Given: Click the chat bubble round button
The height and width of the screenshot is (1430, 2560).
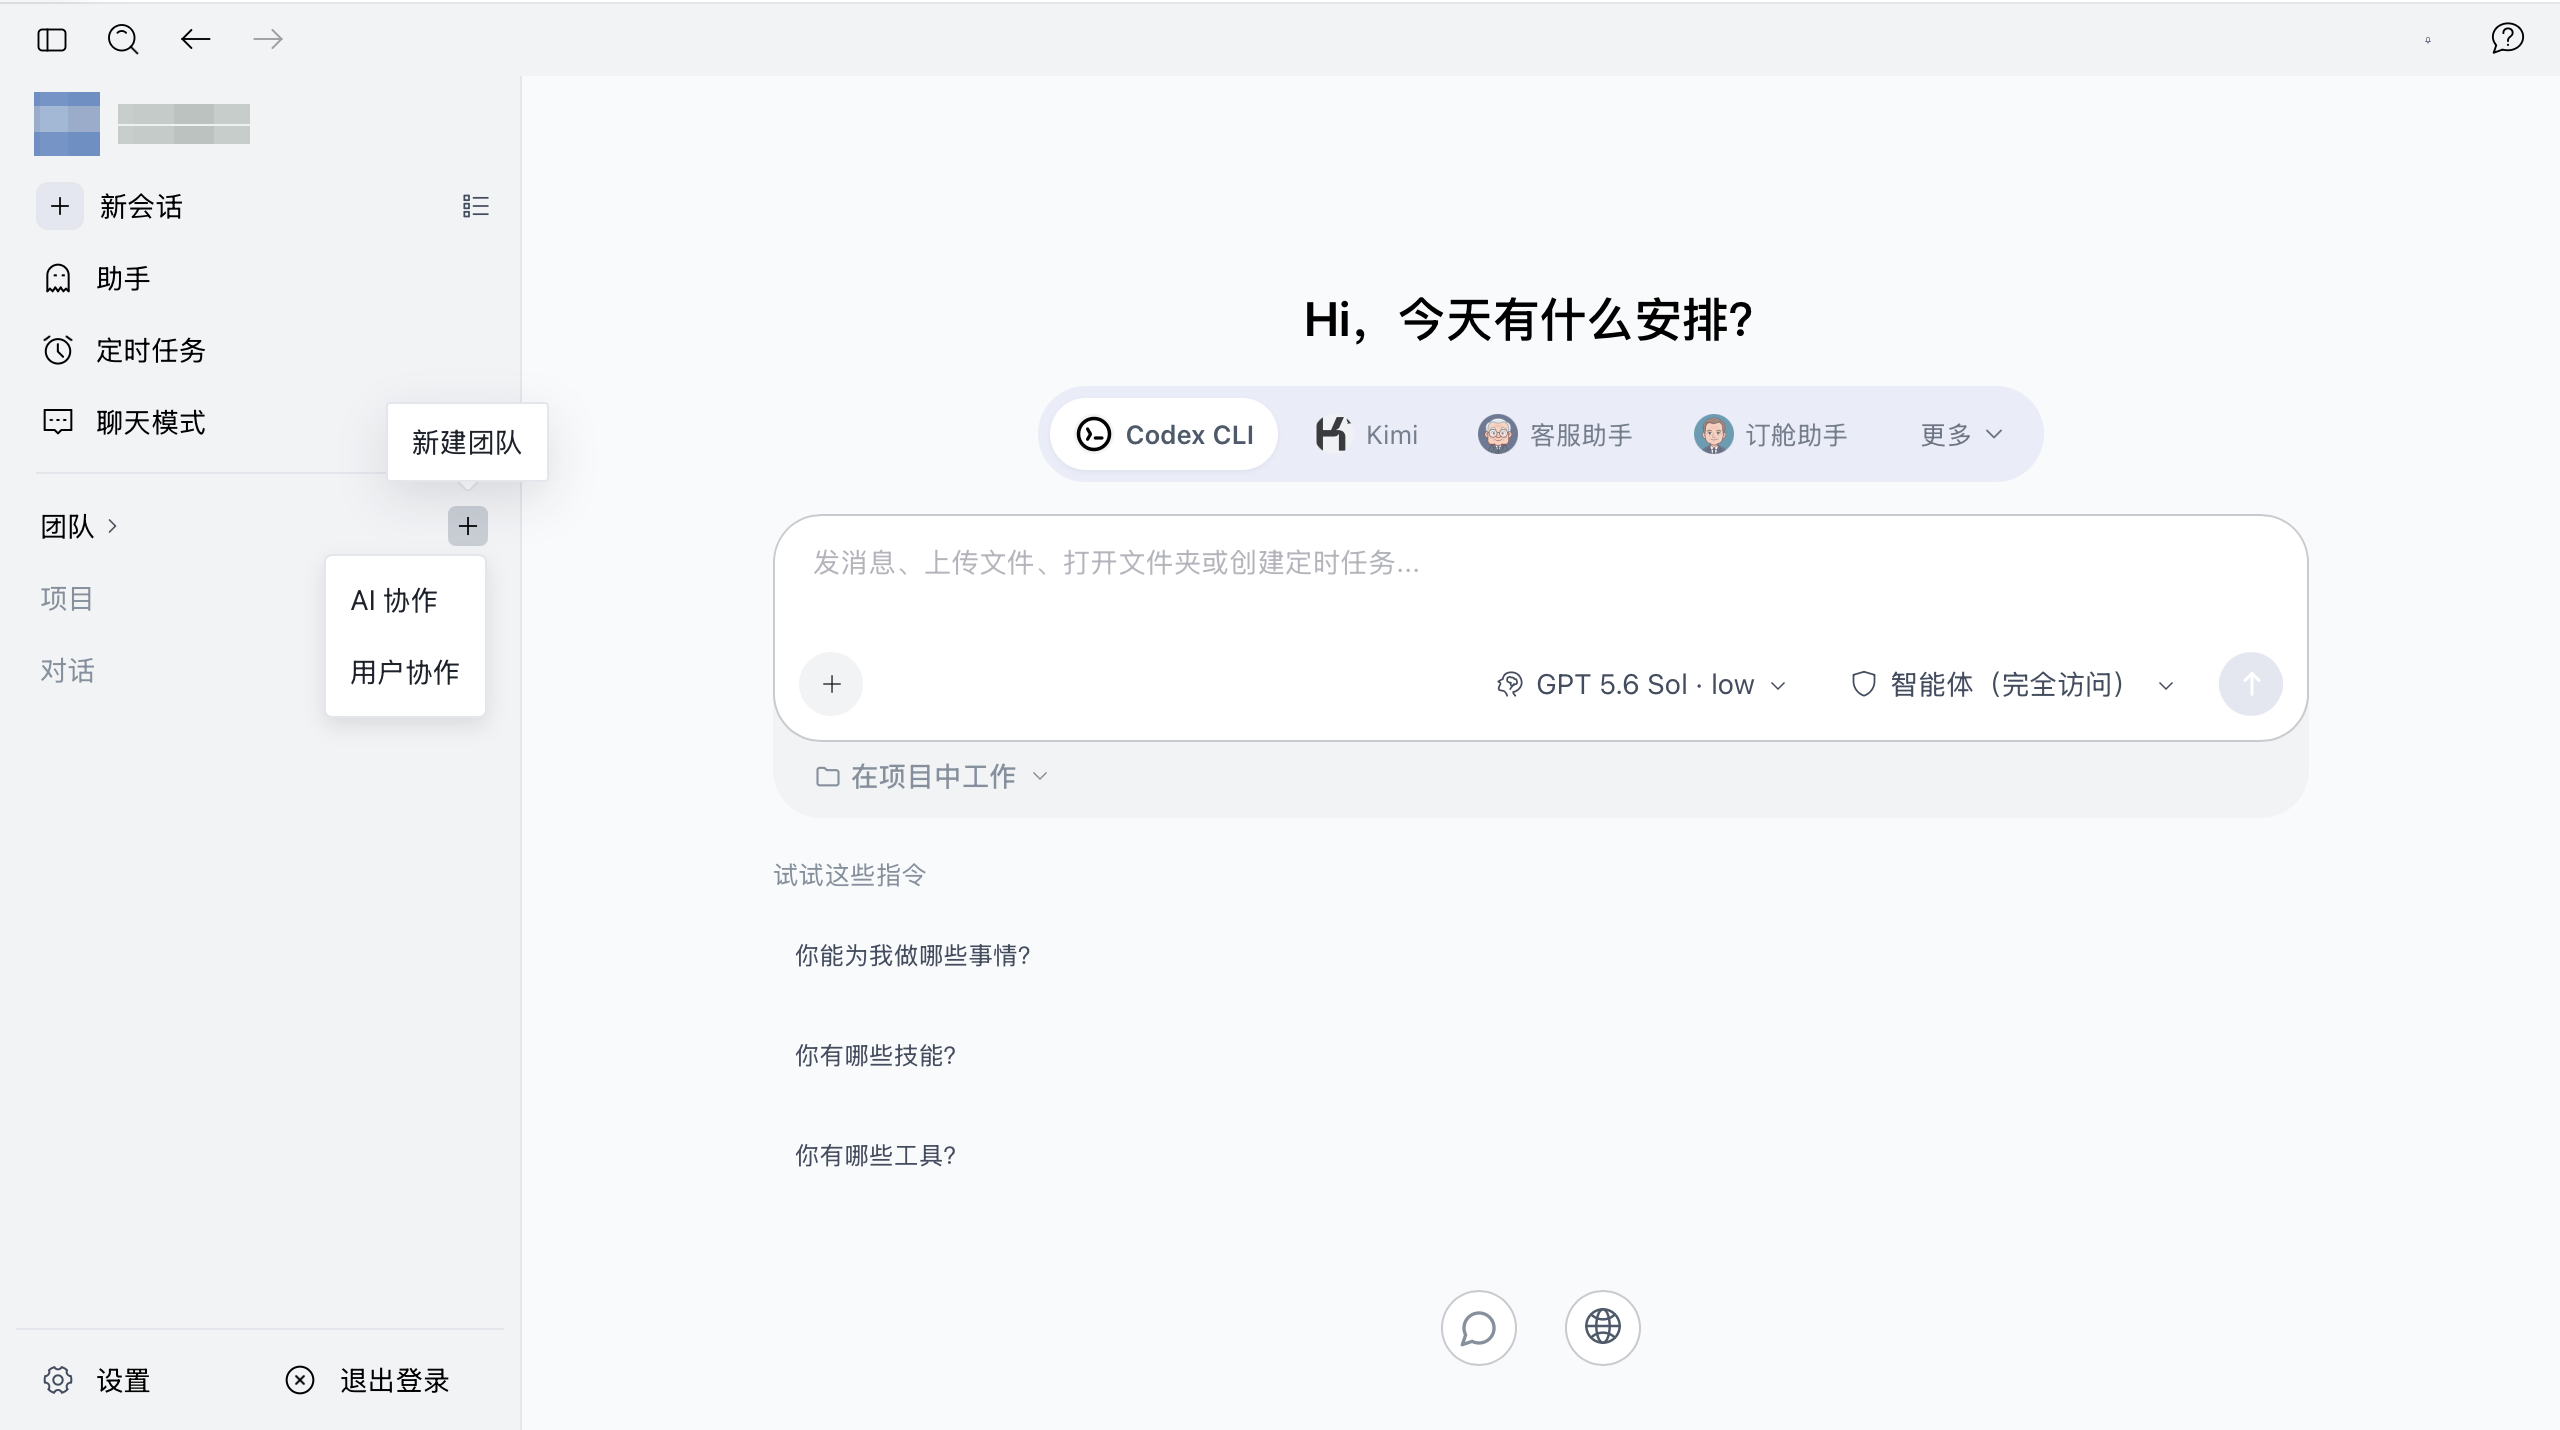Looking at the screenshot, I should [1478, 1328].
